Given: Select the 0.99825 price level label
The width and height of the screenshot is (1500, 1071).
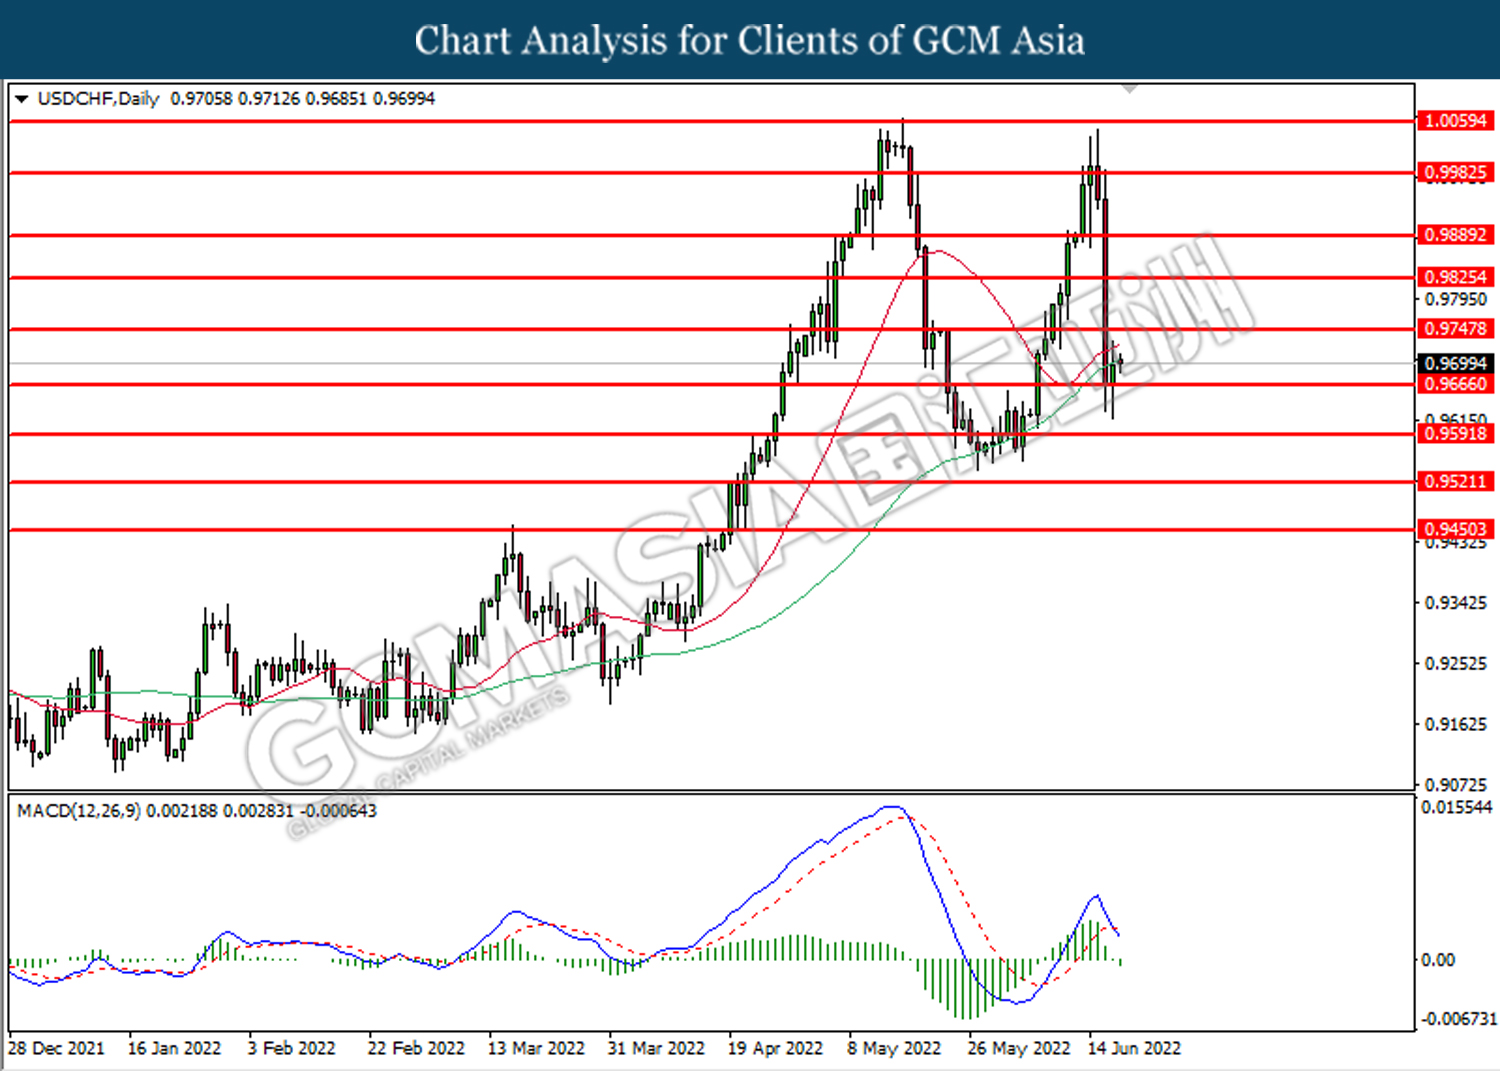Looking at the screenshot, I should [x=1455, y=172].
